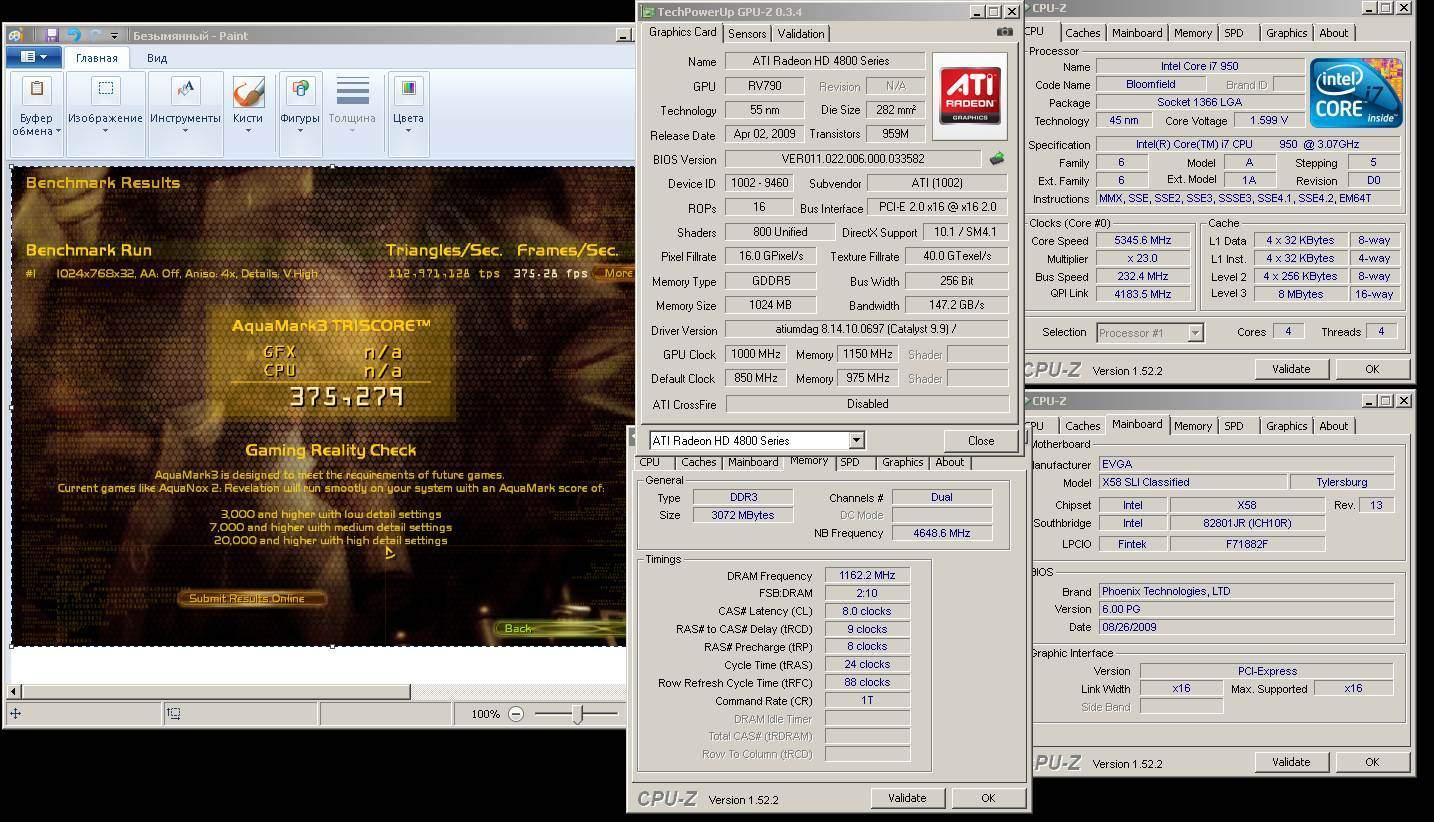Click Validate in the mainboard CPU-Z window
Screen dimensions: 1434x822
click(1290, 762)
